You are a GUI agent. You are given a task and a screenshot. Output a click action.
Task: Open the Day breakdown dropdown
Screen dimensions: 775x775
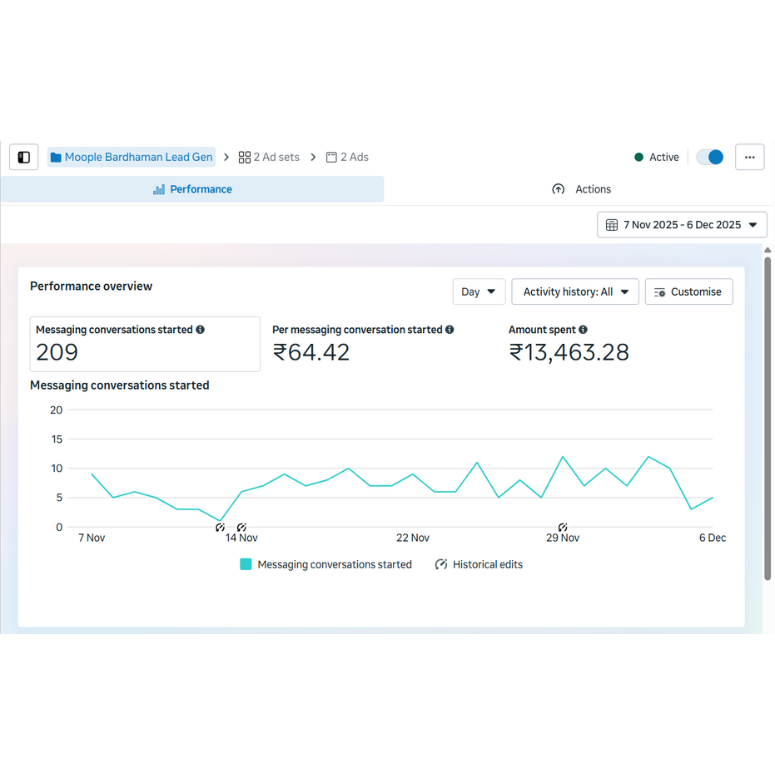479,292
